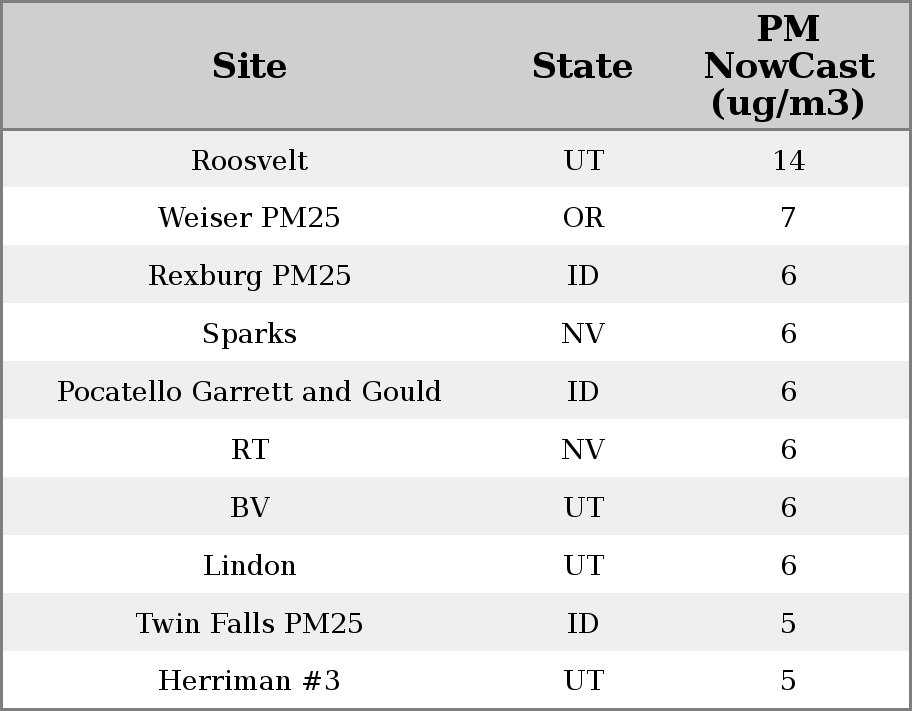Select the value 5 in Herriman #3 row
Viewport: 912px width, 711px height.
[788, 681]
